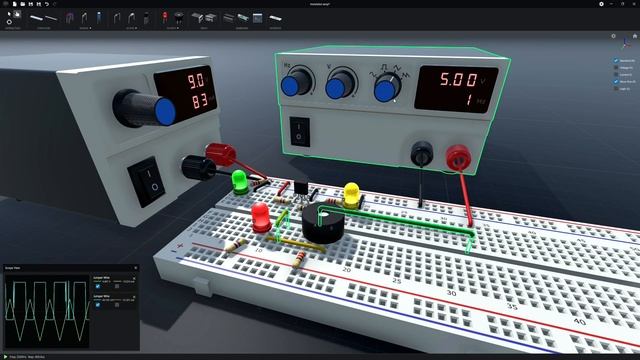Click the undo arrow icon
The height and width of the screenshot is (360, 640).
click(47, 4)
